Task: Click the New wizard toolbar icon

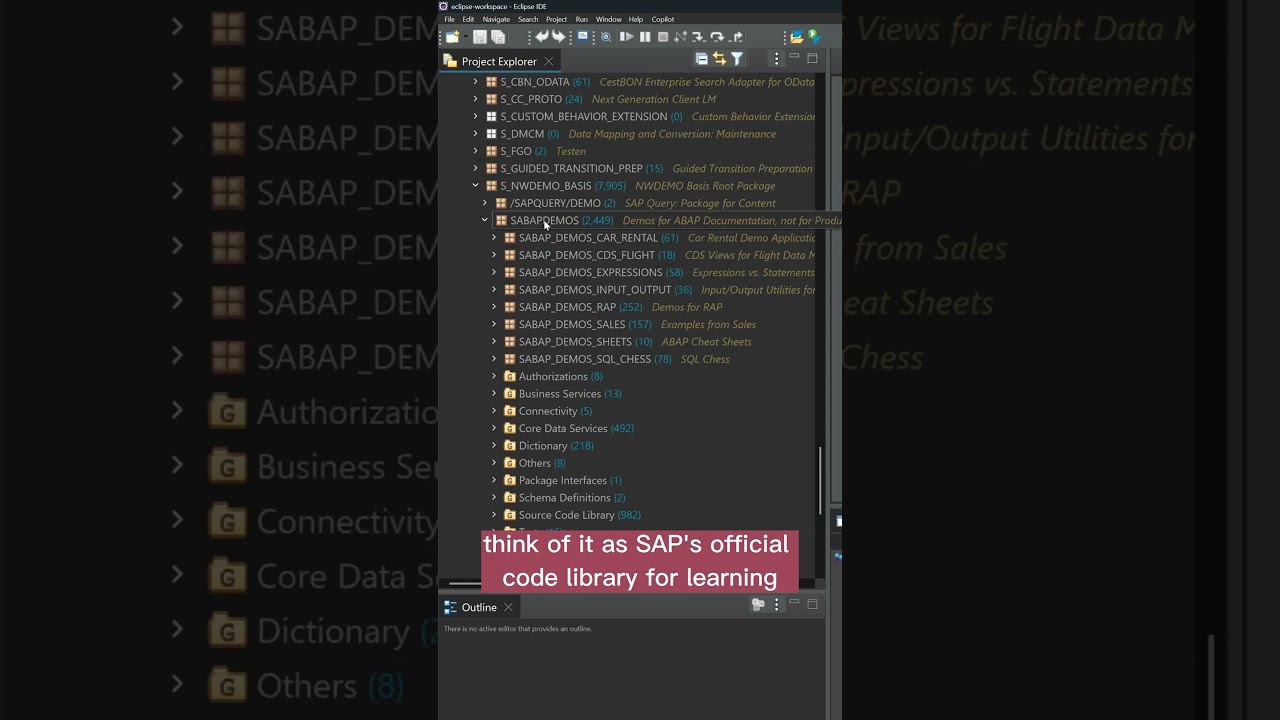Action: pos(452,37)
